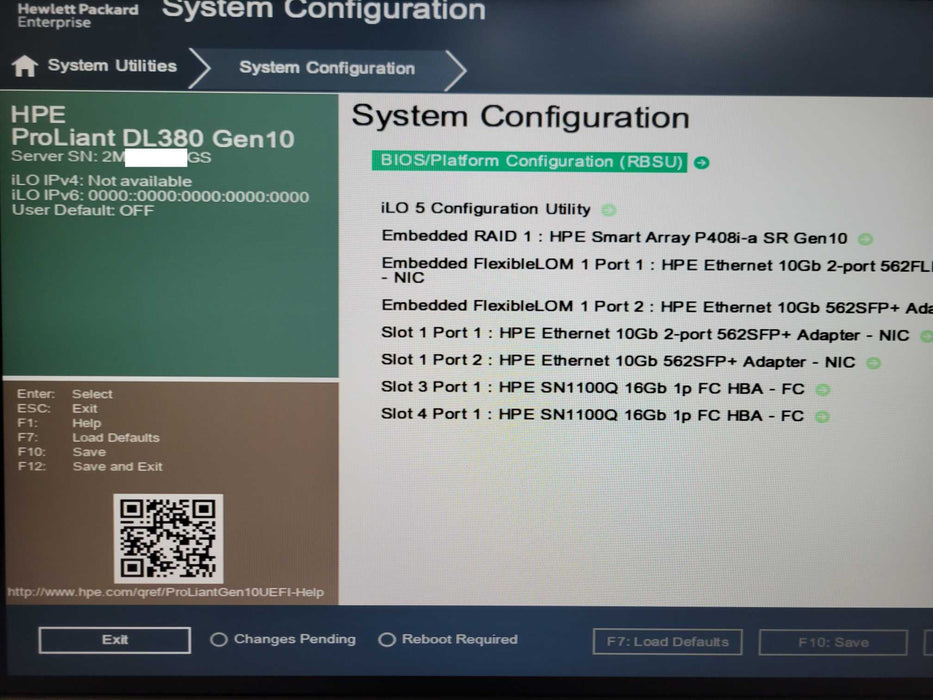The height and width of the screenshot is (700, 933).
Task: Select the System Configuration breadcrumb
Action: point(327,68)
